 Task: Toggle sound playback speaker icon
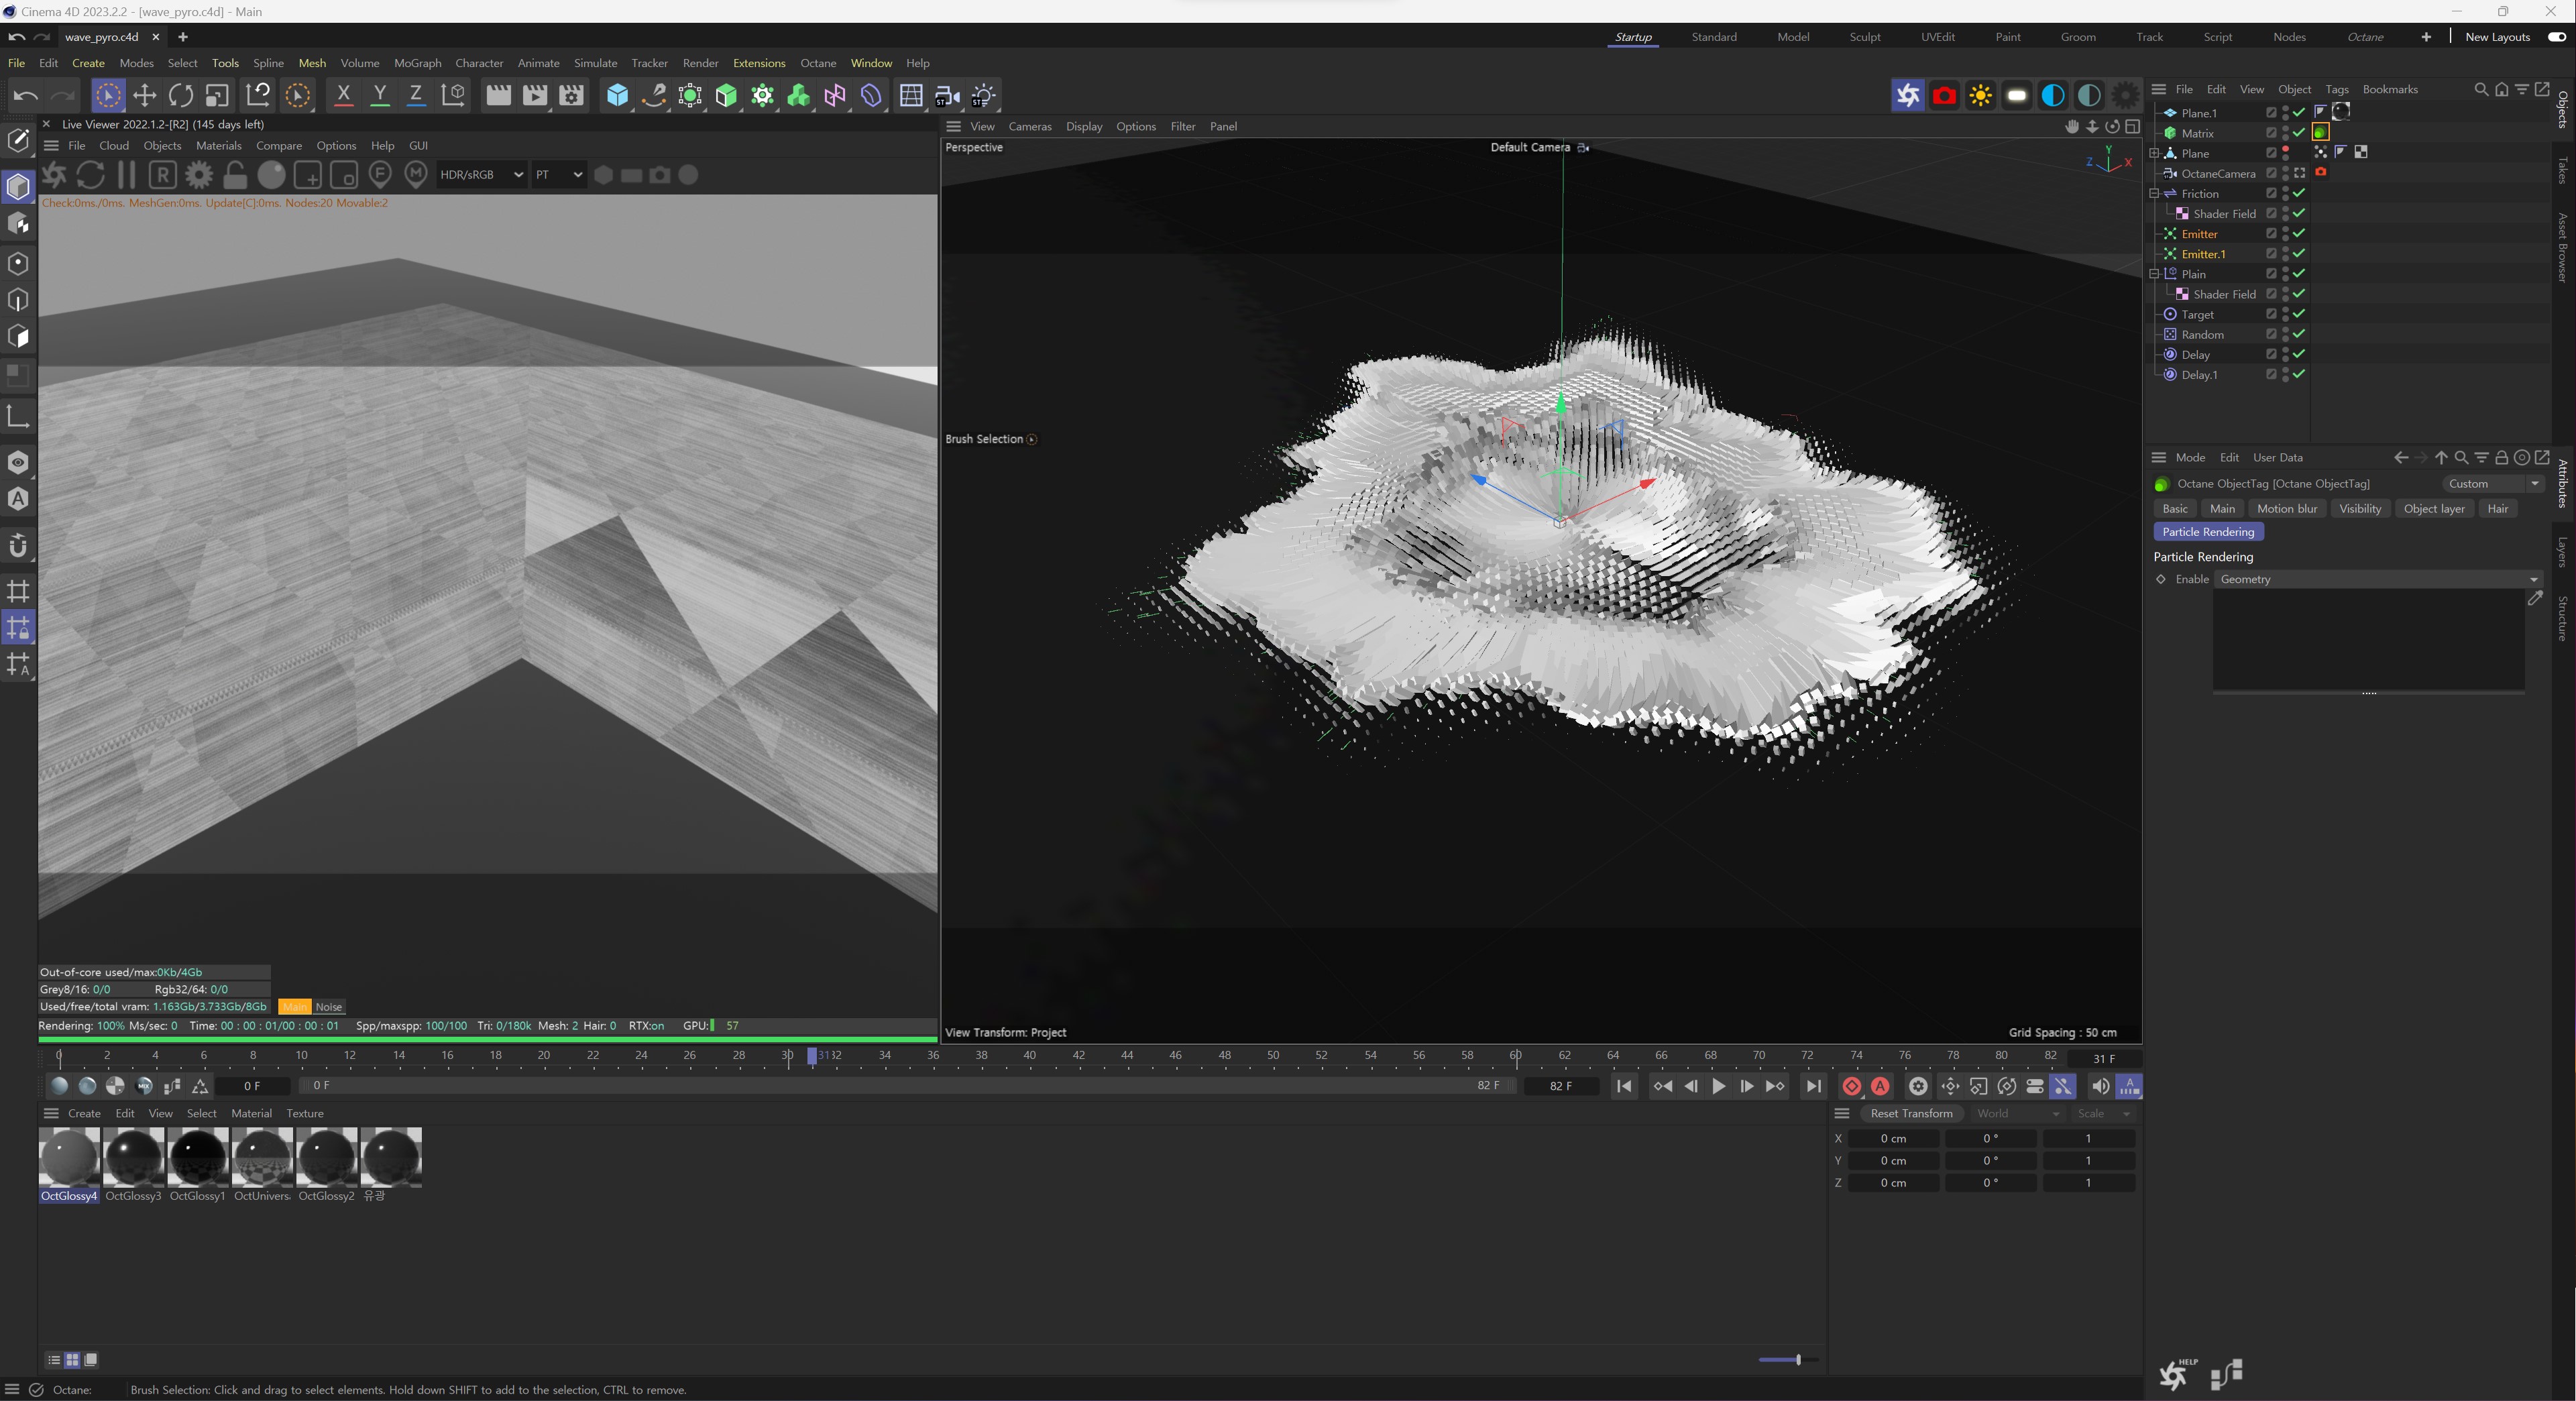coord(2100,1086)
